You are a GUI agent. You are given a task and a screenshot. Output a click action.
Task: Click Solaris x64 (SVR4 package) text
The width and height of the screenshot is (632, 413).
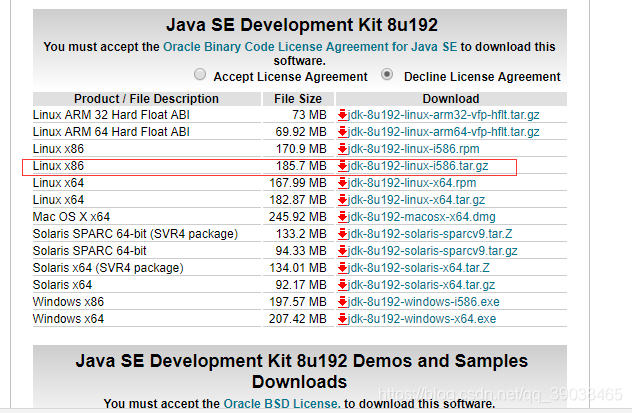[108, 268]
